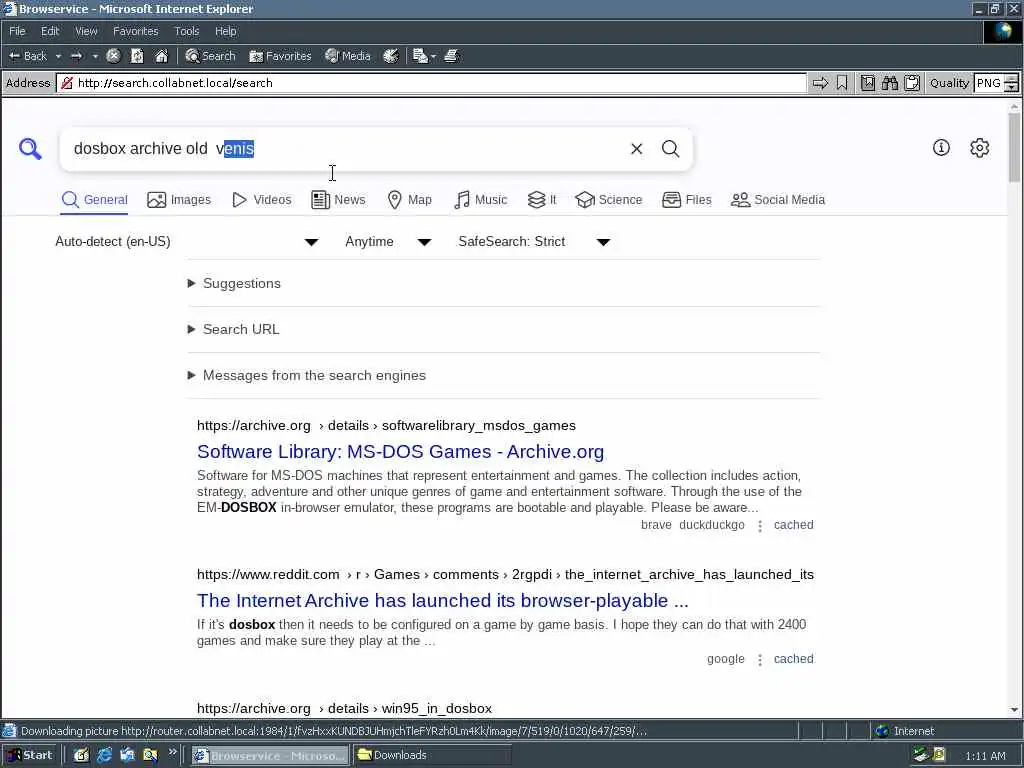
Task: Click the Forward arrow toolbar icon
Action: [76, 56]
